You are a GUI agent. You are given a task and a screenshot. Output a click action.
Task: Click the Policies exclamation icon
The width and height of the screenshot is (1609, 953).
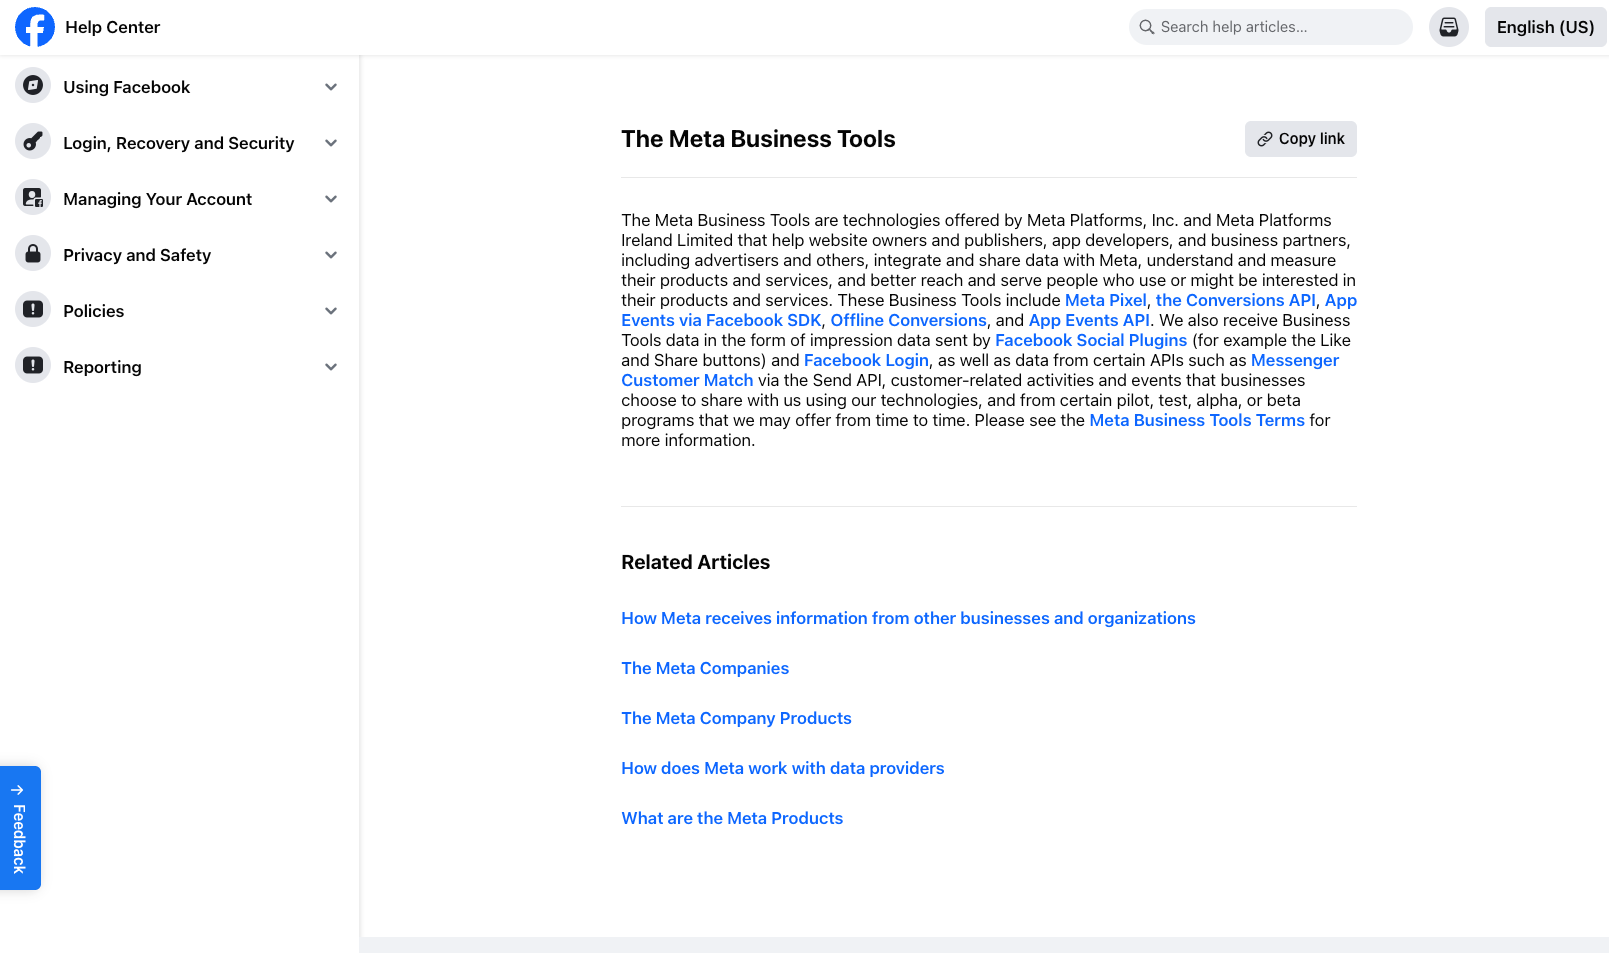[x=33, y=310]
